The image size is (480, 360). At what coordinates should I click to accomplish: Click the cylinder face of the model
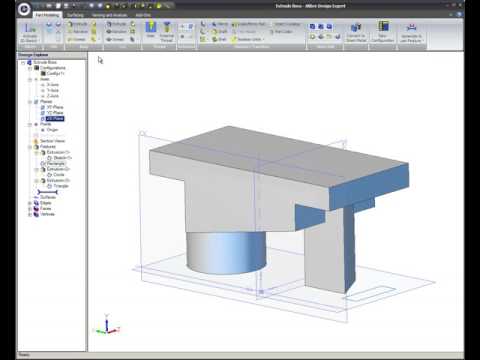226,253
